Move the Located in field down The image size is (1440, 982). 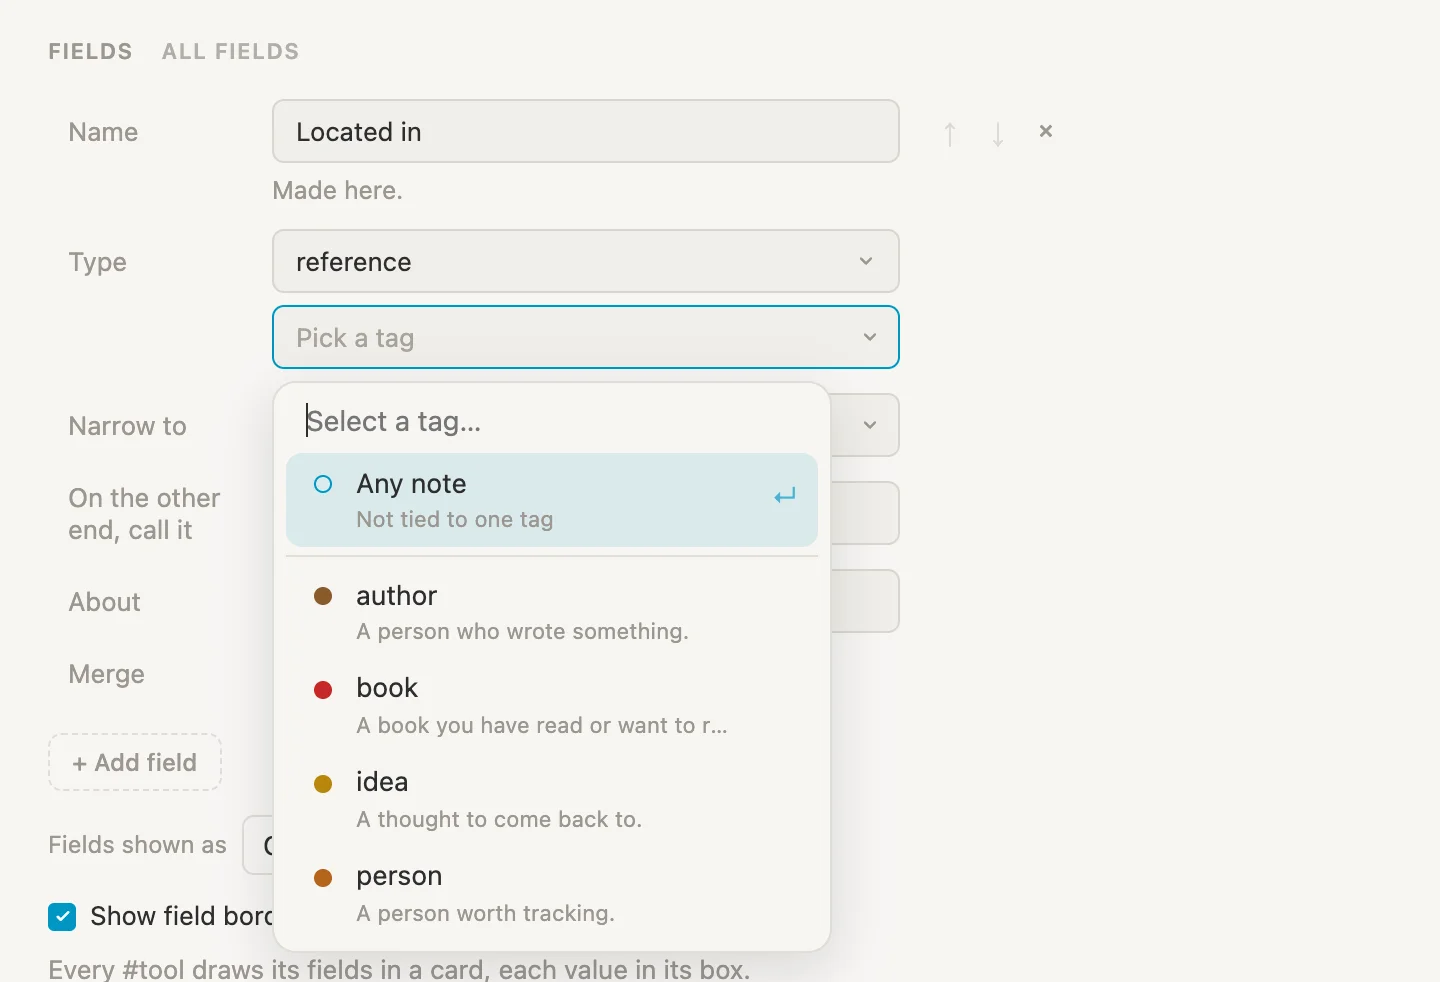pyautogui.click(x=998, y=133)
